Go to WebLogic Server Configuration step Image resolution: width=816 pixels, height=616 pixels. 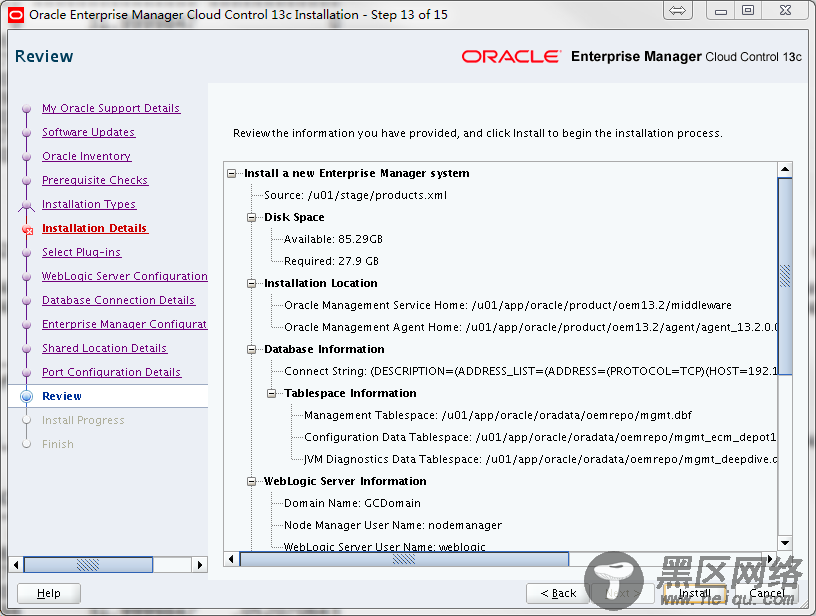pos(124,276)
